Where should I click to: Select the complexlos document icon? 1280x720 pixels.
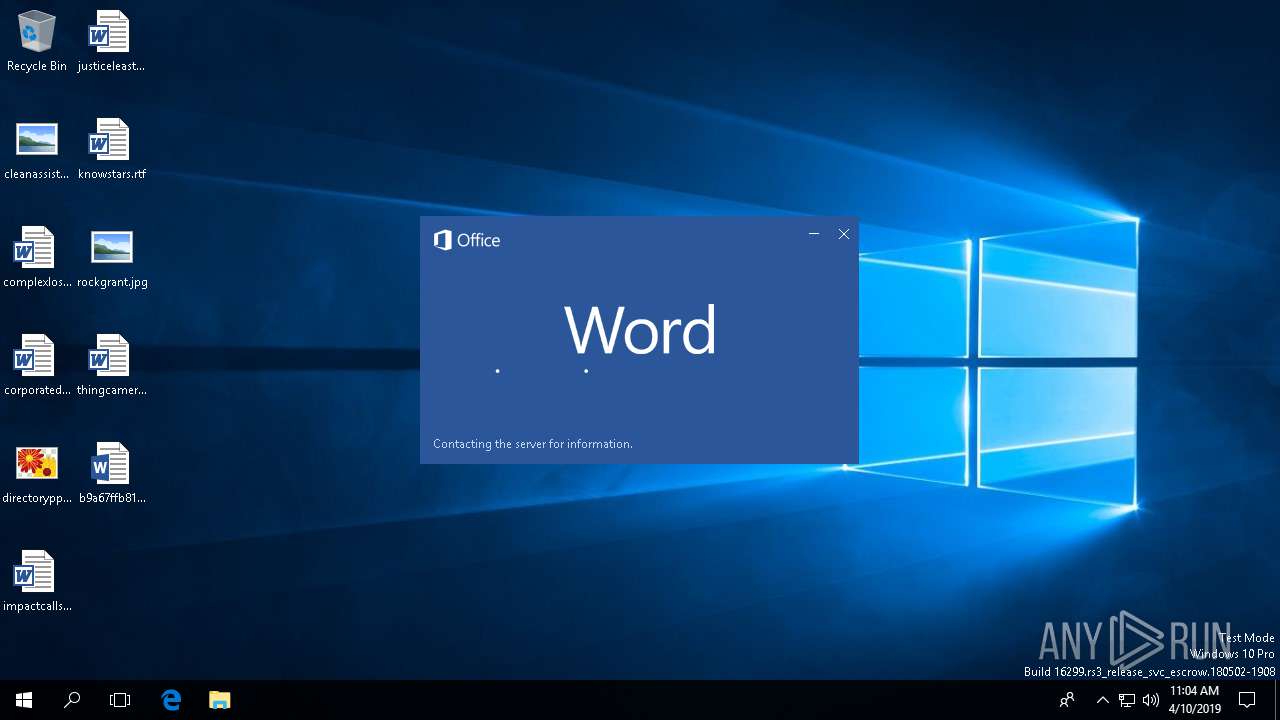(x=37, y=258)
